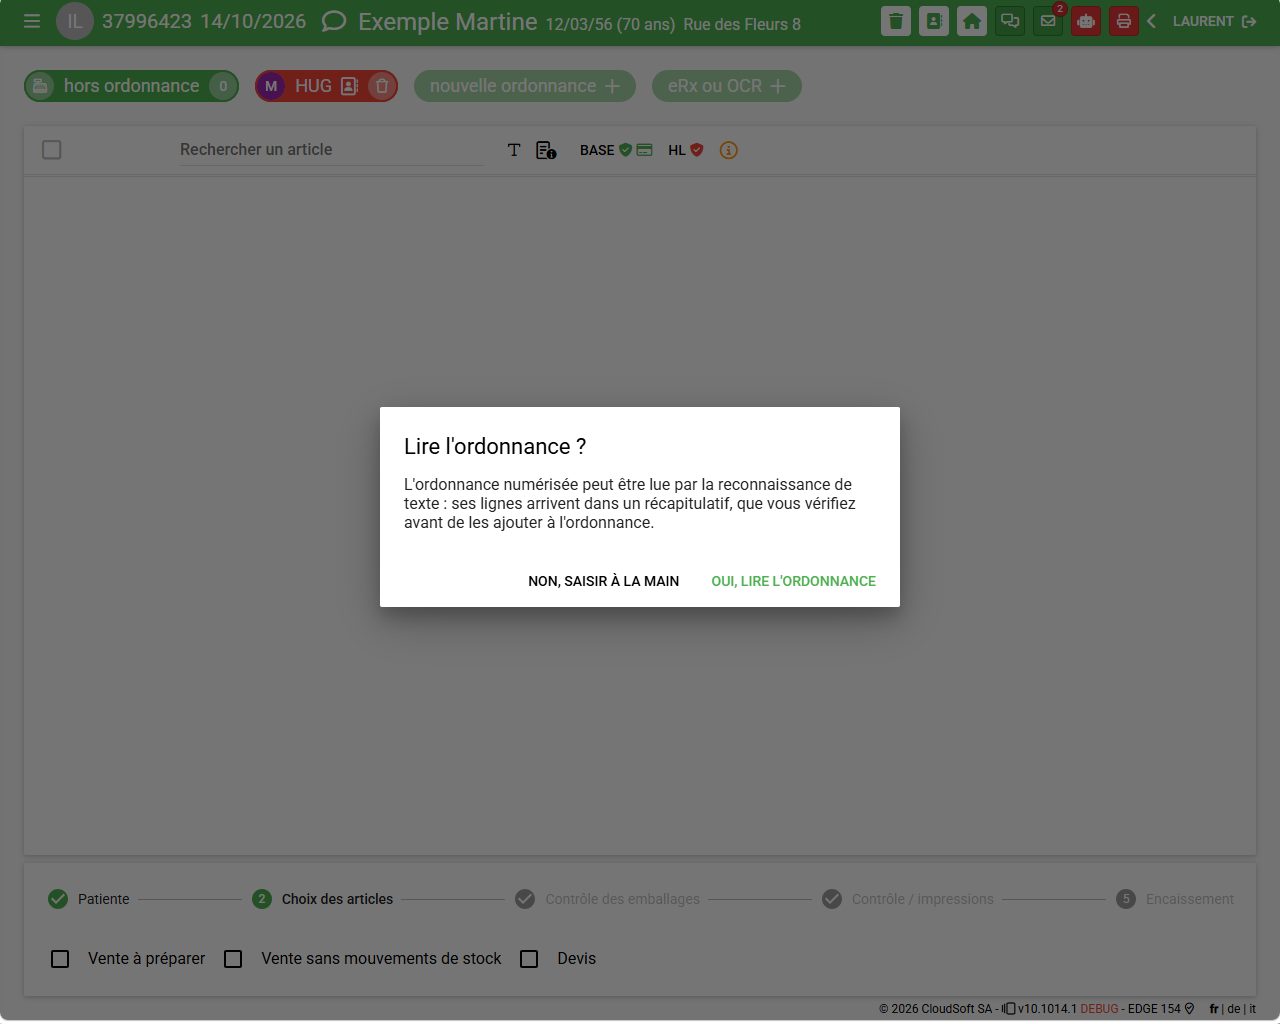
Task: Click eRx ou OCR button
Action: tap(727, 86)
